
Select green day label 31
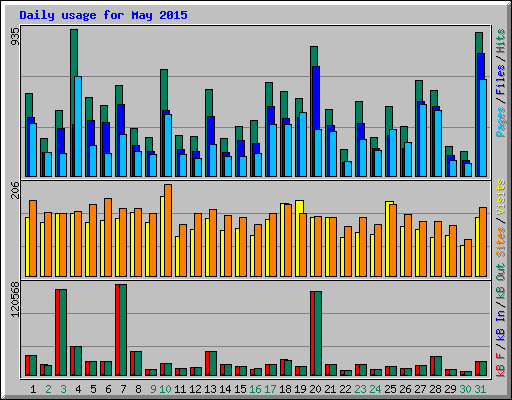pos(480,389)
